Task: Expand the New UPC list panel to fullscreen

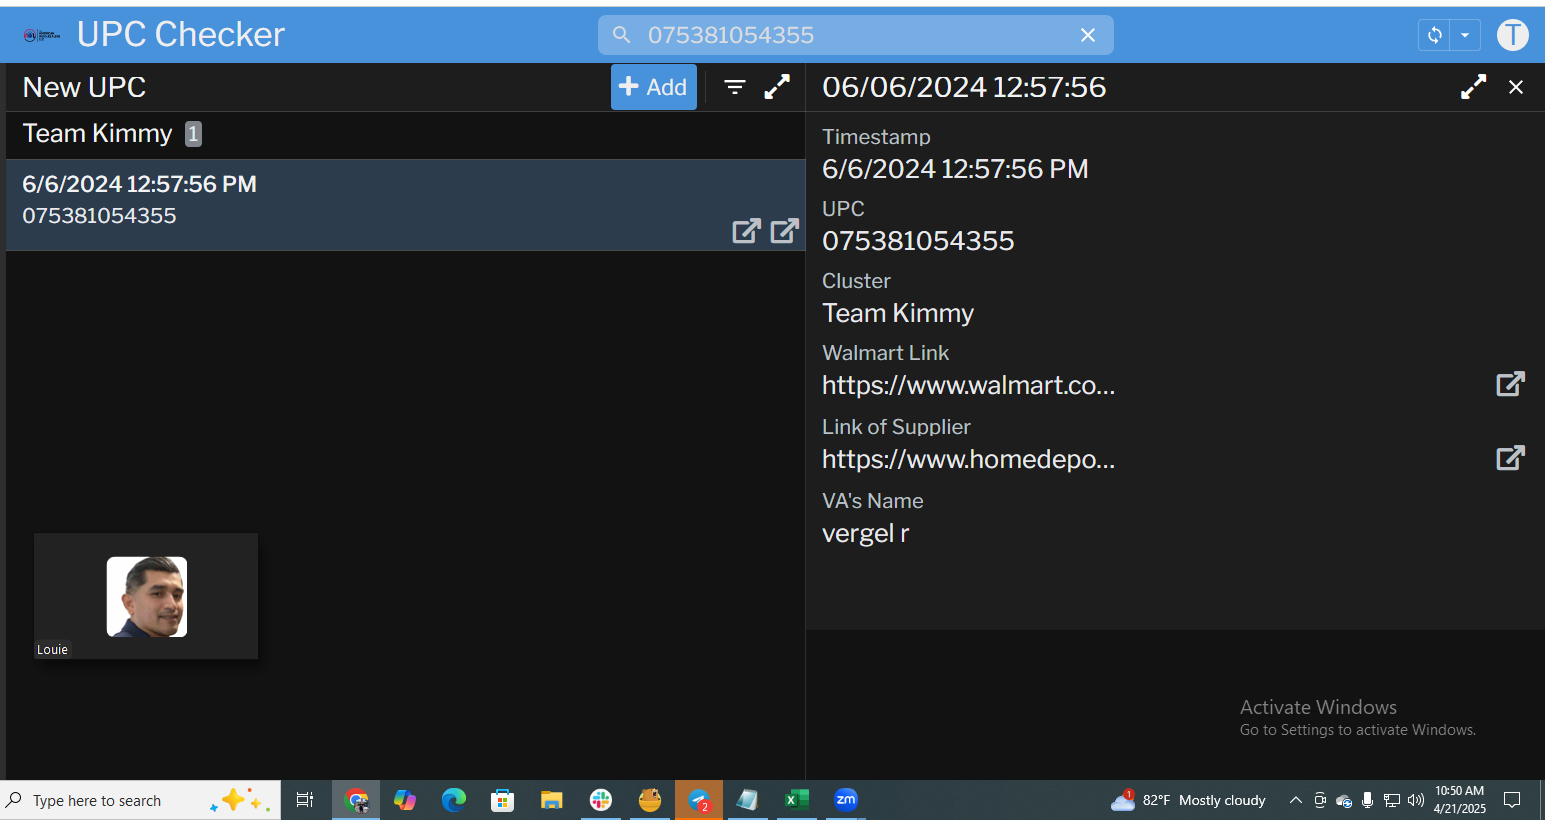Action: pos(777,87)
